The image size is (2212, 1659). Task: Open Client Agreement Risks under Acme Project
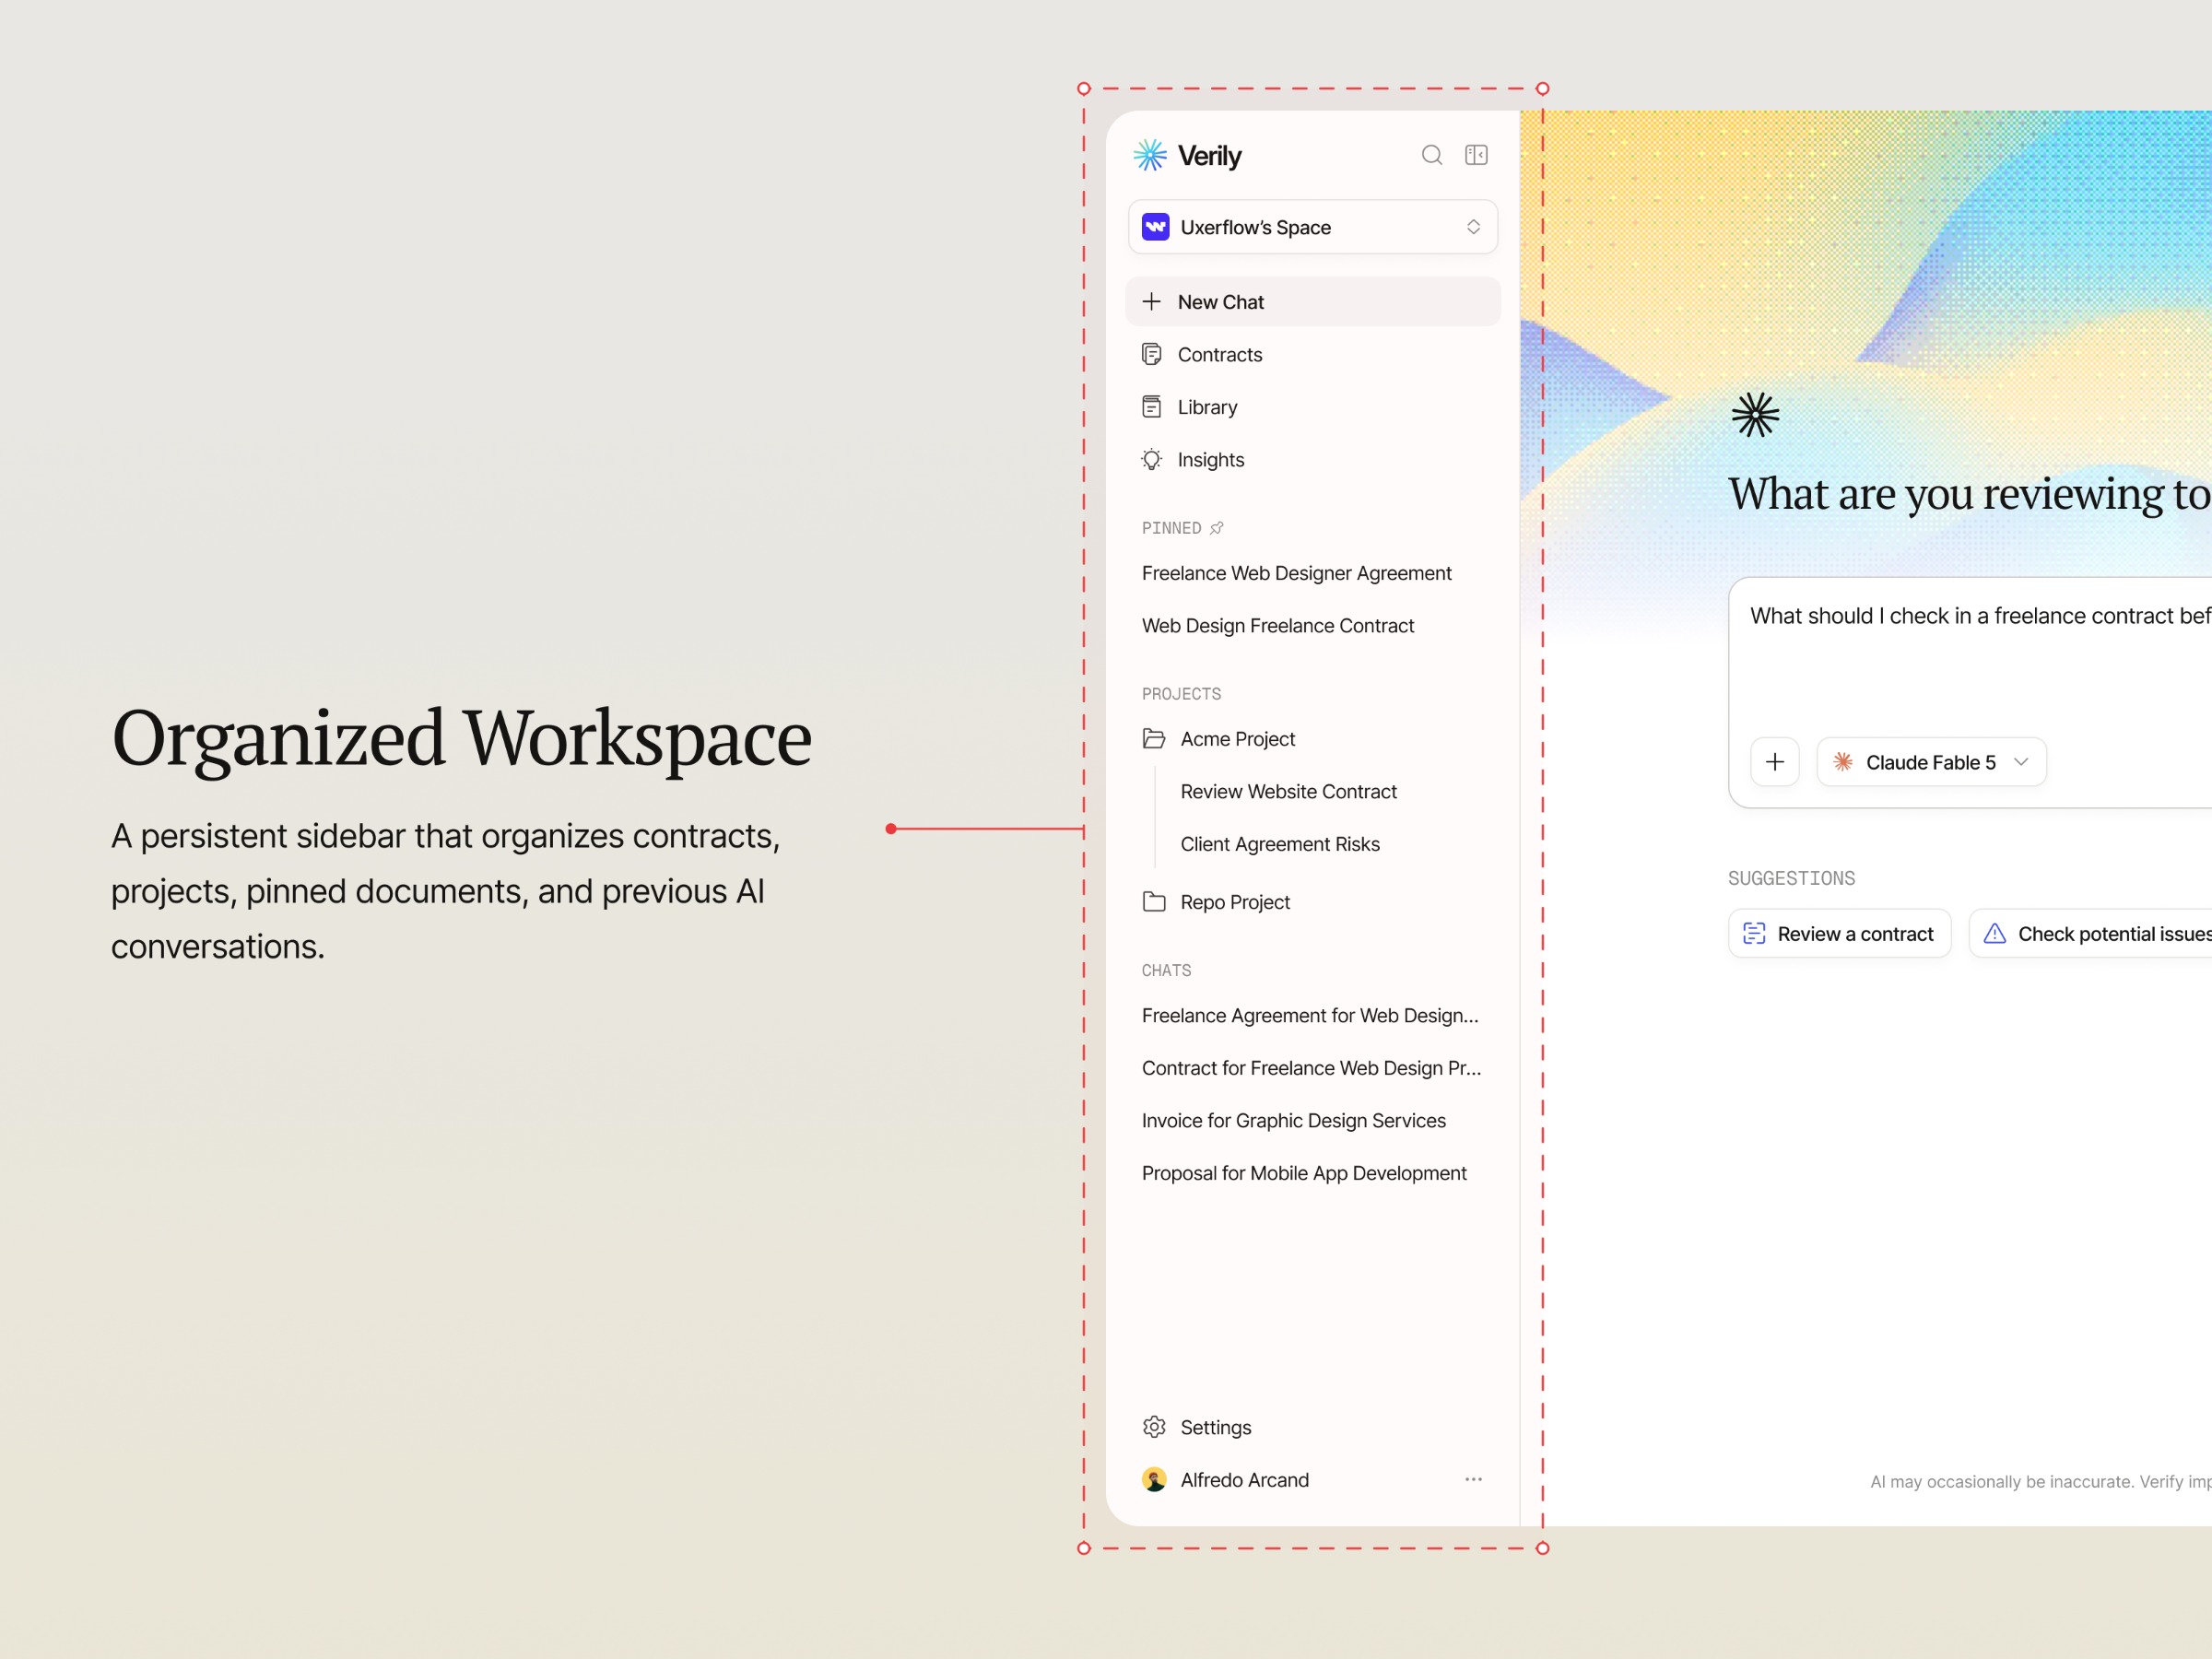pos(1280,844)
